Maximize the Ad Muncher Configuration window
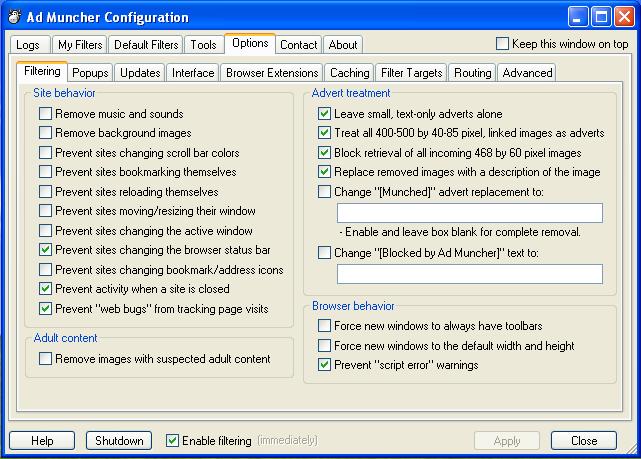Screen dimensions: 641x459 [601, 17]
